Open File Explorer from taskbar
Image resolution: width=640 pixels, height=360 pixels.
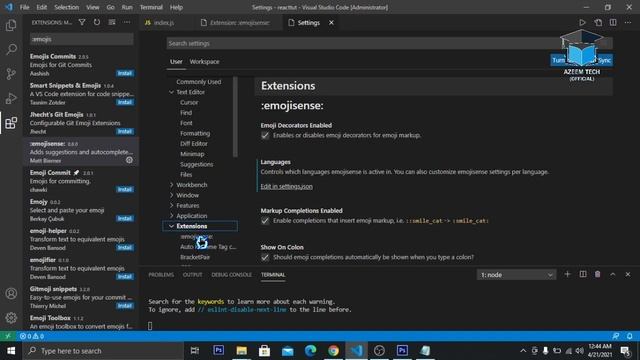tap(242, 351)
